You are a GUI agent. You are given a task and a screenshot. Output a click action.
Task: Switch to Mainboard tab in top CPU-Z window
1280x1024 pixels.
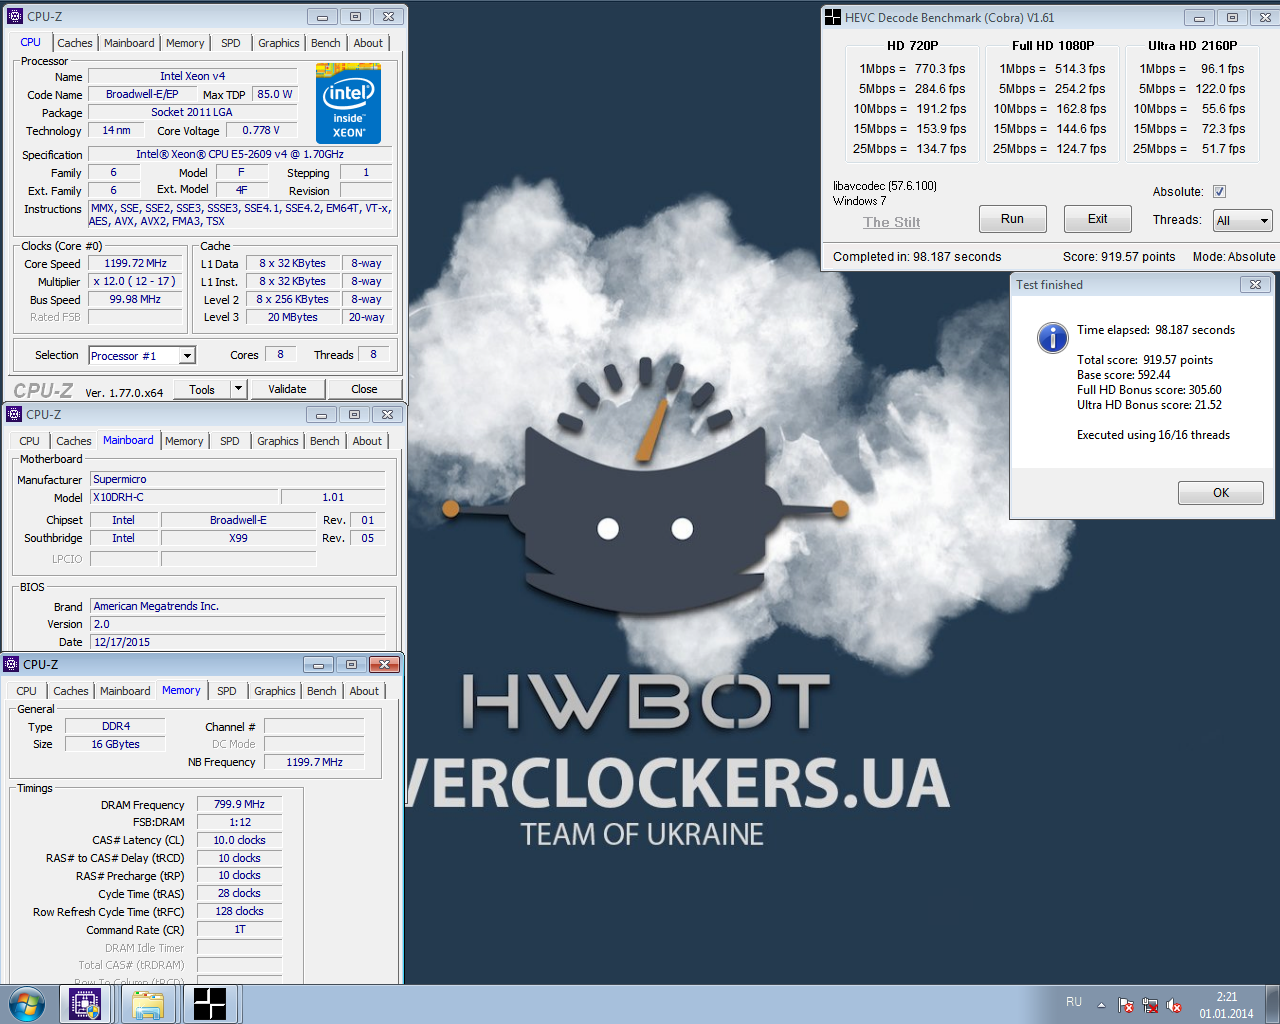[129, 43]
